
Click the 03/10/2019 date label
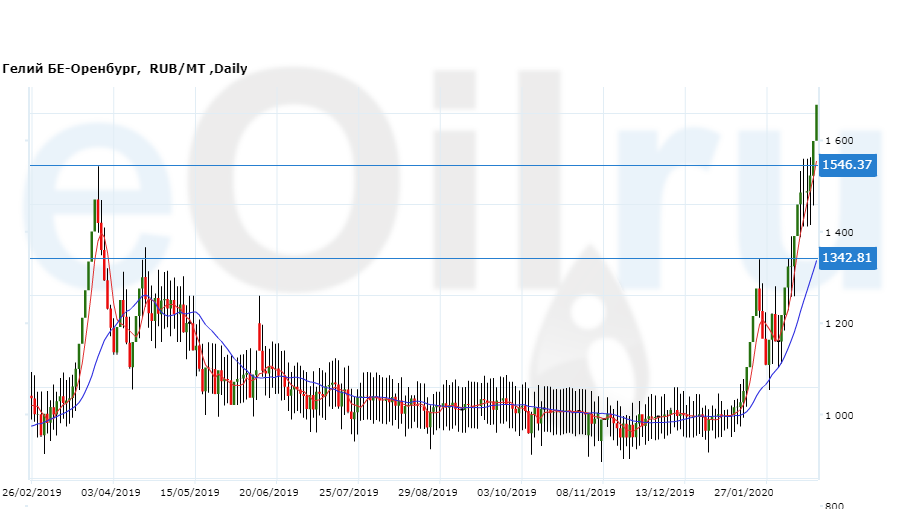[507, 492]
